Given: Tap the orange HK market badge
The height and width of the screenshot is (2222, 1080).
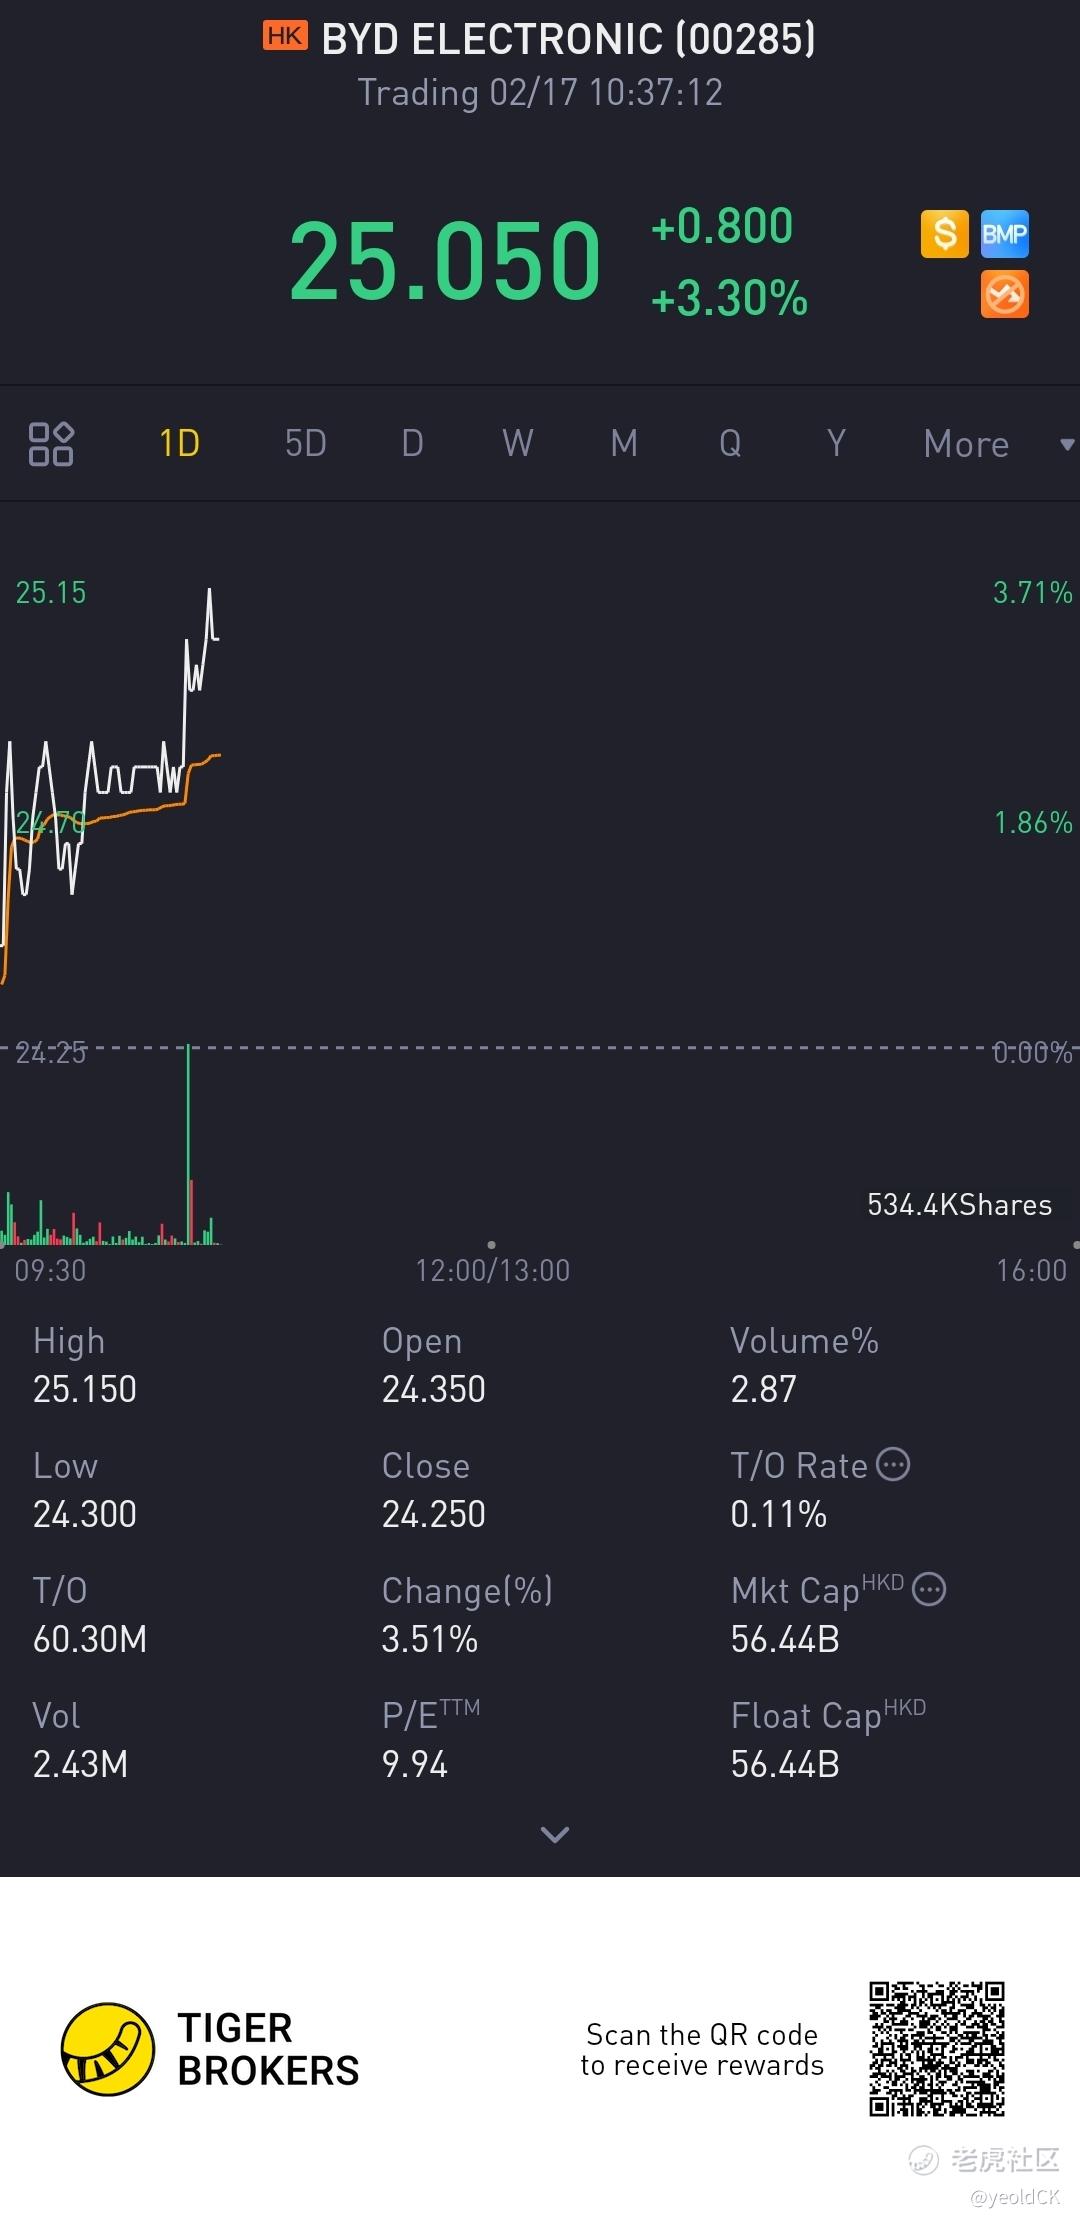Looking at the screenshot, I should click(x=285, y=36).
